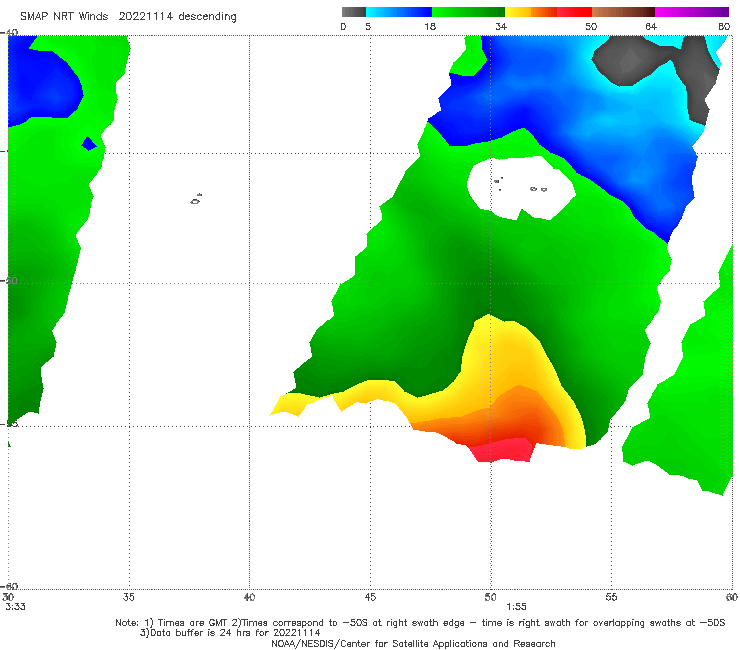Click the small island outline near 38E
The image size is (740, 650).
coord(196,199)
